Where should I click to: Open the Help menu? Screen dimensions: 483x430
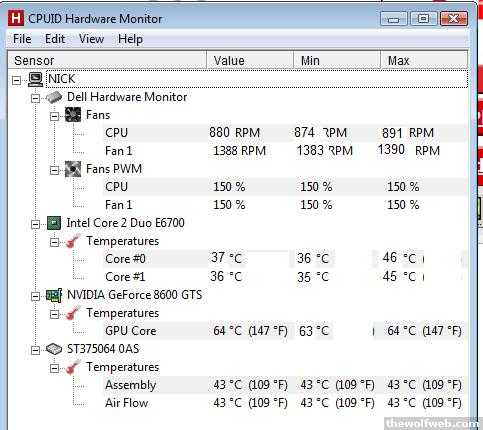point(130,39)
